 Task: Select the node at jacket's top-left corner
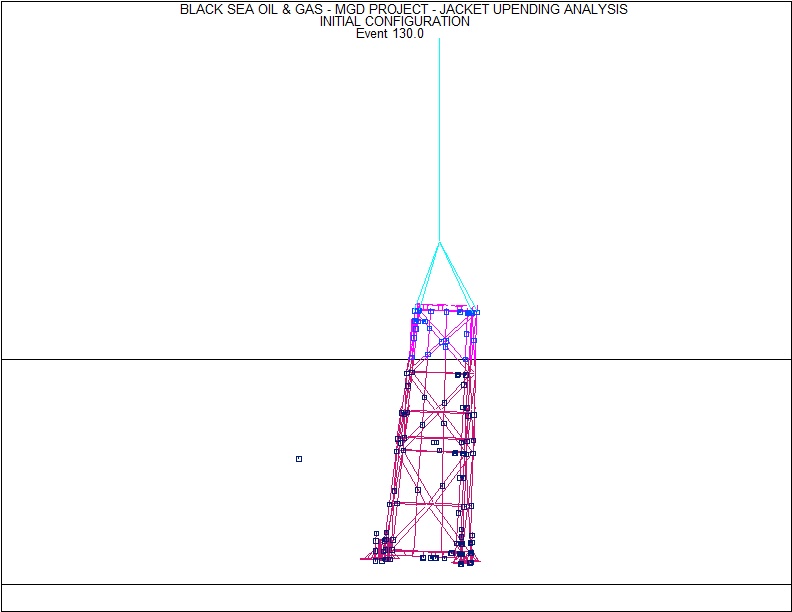(x=416, y=311)
